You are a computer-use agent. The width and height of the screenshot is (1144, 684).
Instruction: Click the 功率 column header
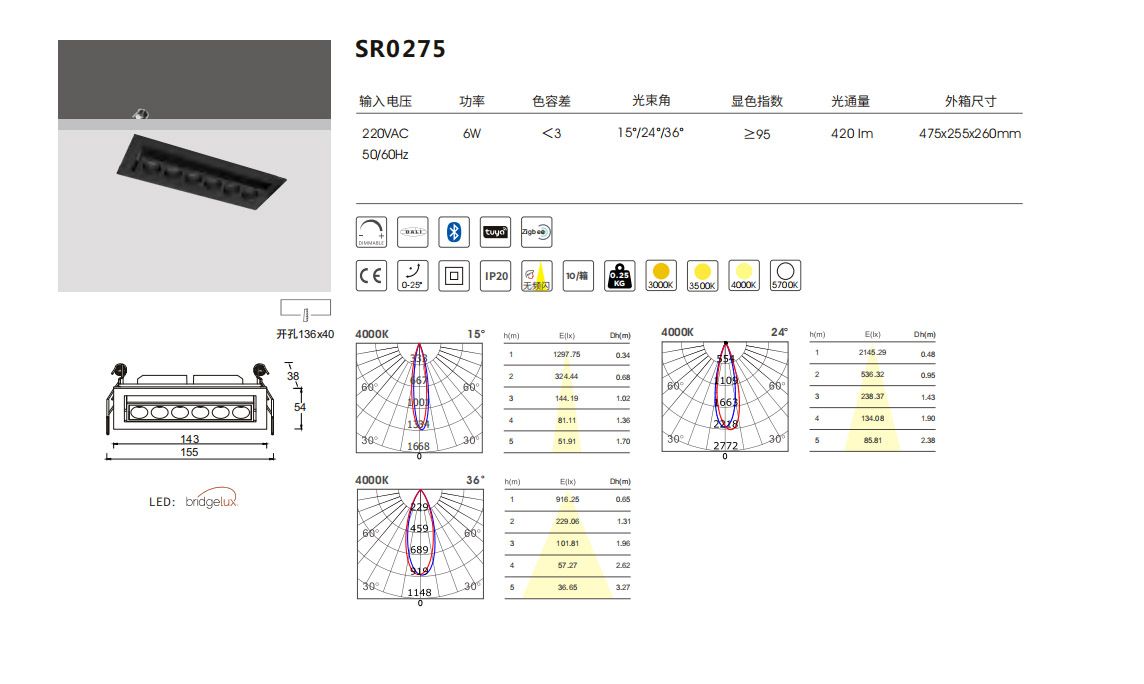pyautogui.click(x=472, y=101)
